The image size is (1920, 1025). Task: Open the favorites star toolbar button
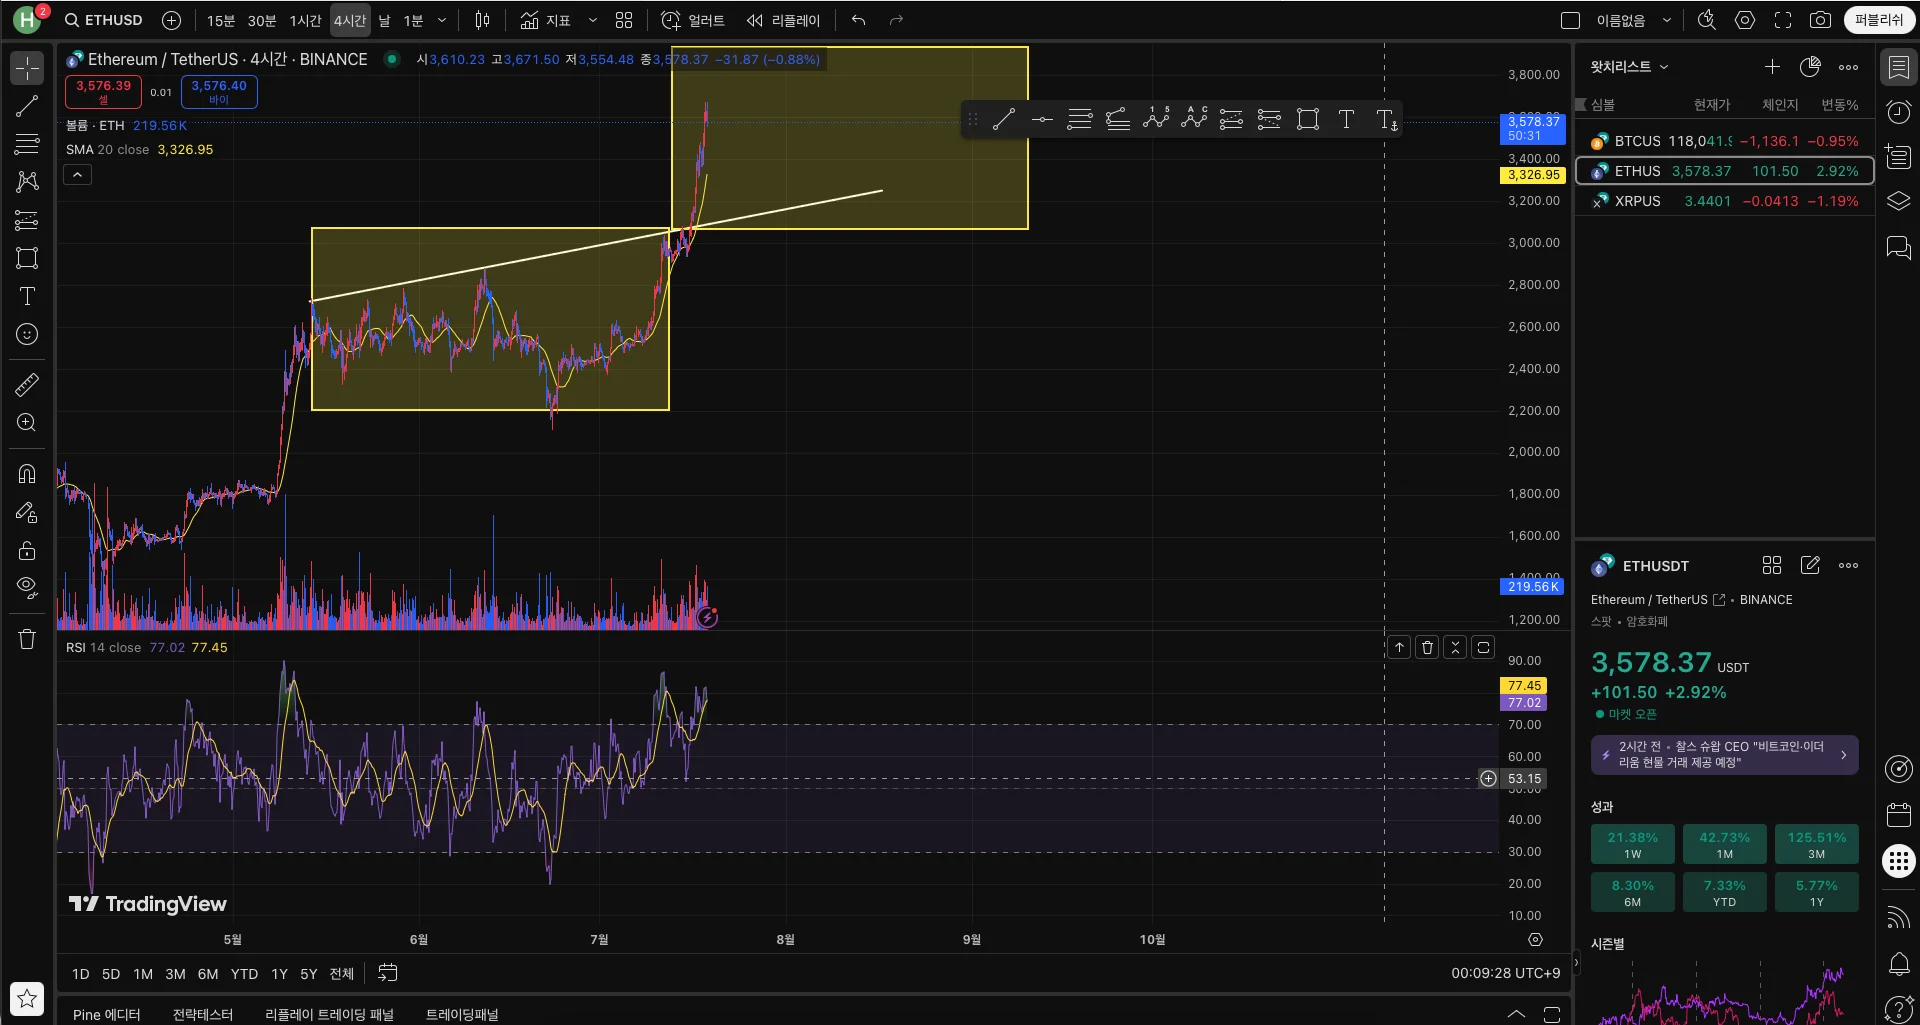click(x=27, y=998)
